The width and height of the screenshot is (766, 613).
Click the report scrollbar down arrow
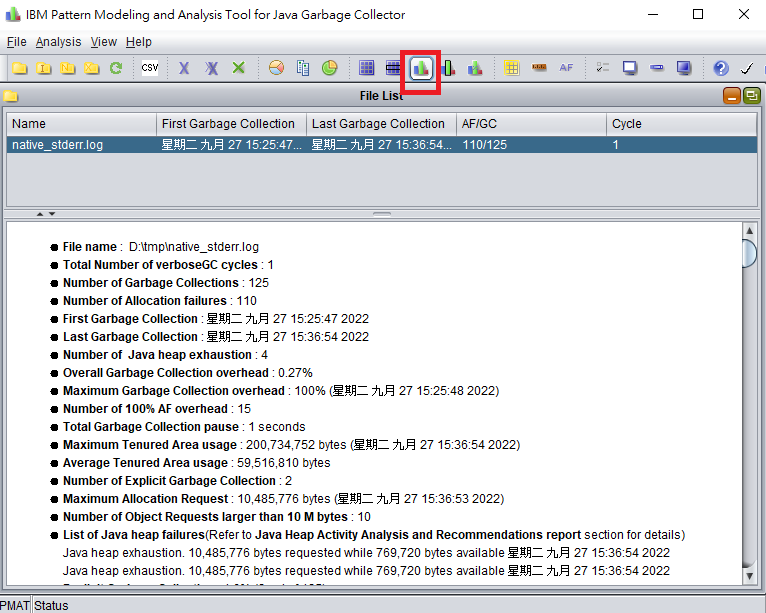coord(749,576)
